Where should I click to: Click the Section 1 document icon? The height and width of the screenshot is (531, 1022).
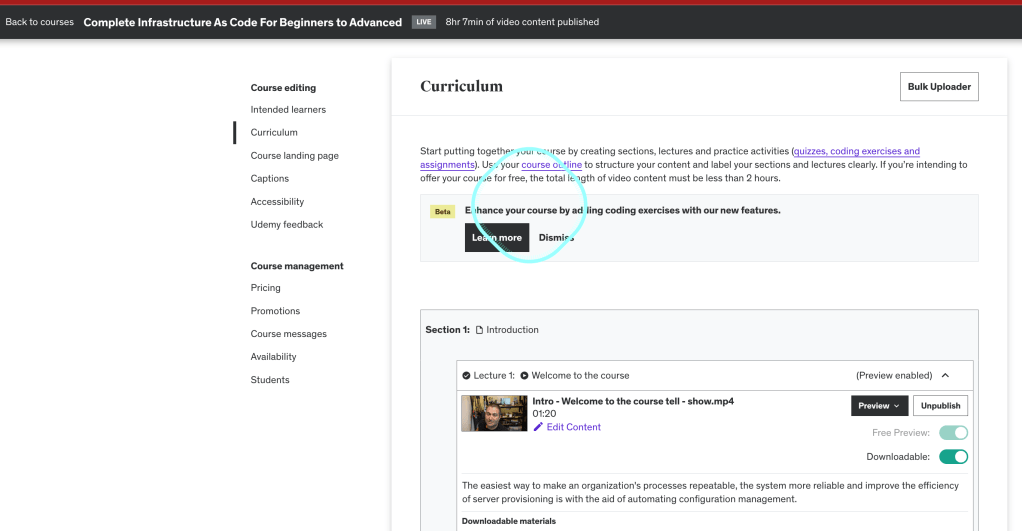[x=479, y=330]
